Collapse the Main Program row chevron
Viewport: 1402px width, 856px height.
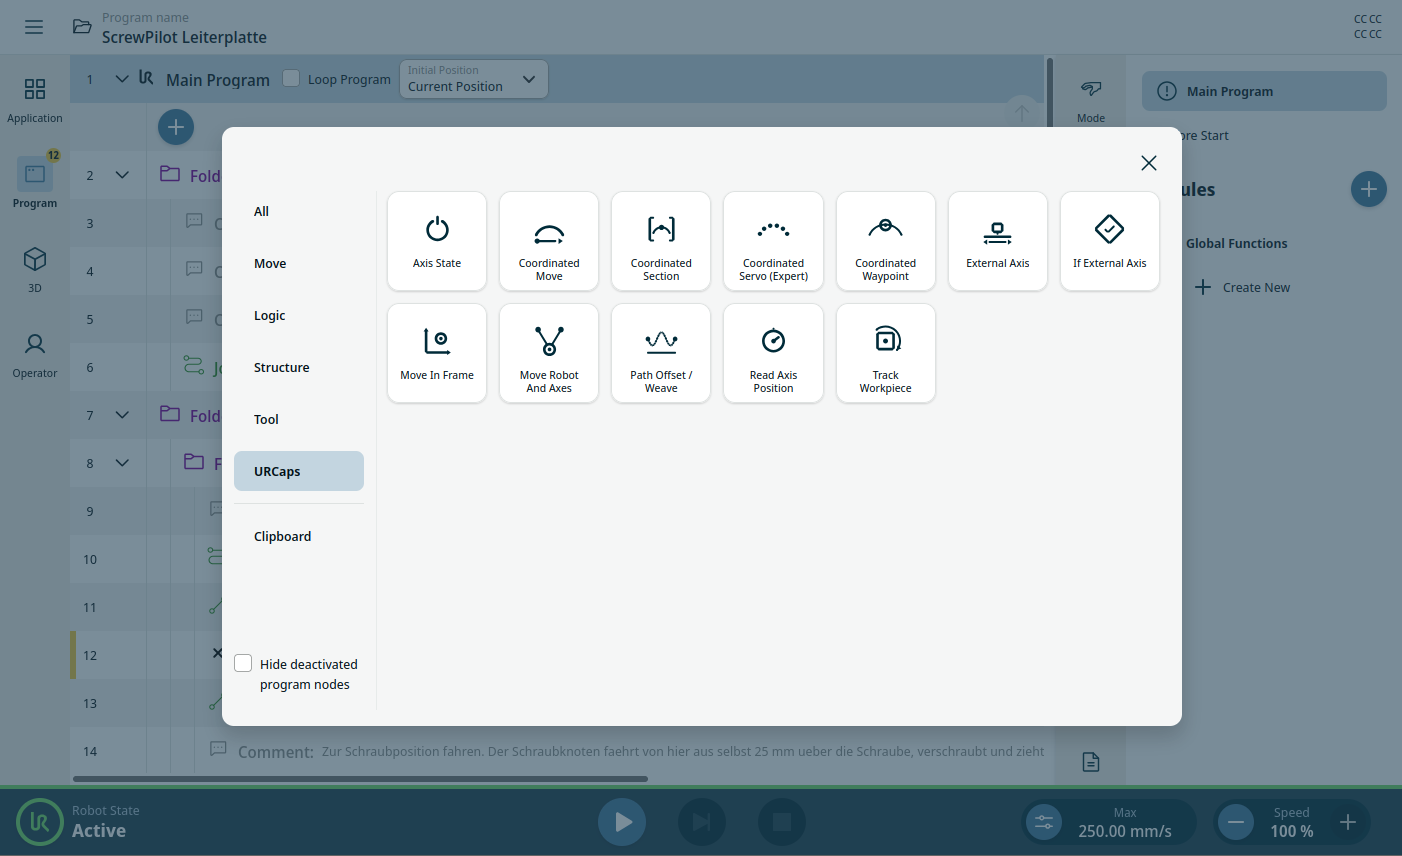pos(122,79)
